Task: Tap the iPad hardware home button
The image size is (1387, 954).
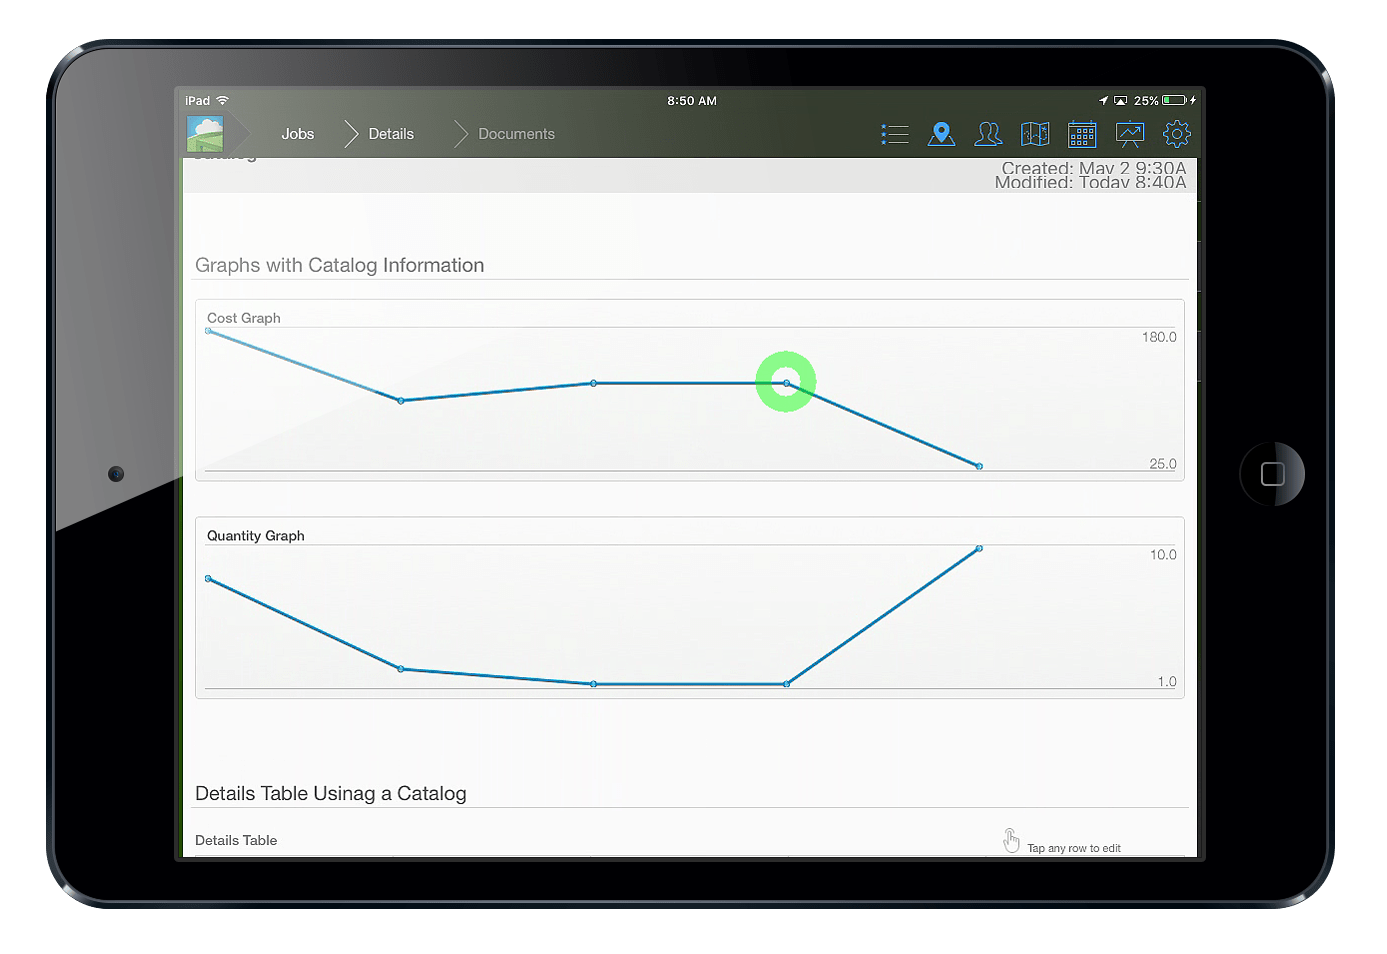Action: (x=1272, y=474)
